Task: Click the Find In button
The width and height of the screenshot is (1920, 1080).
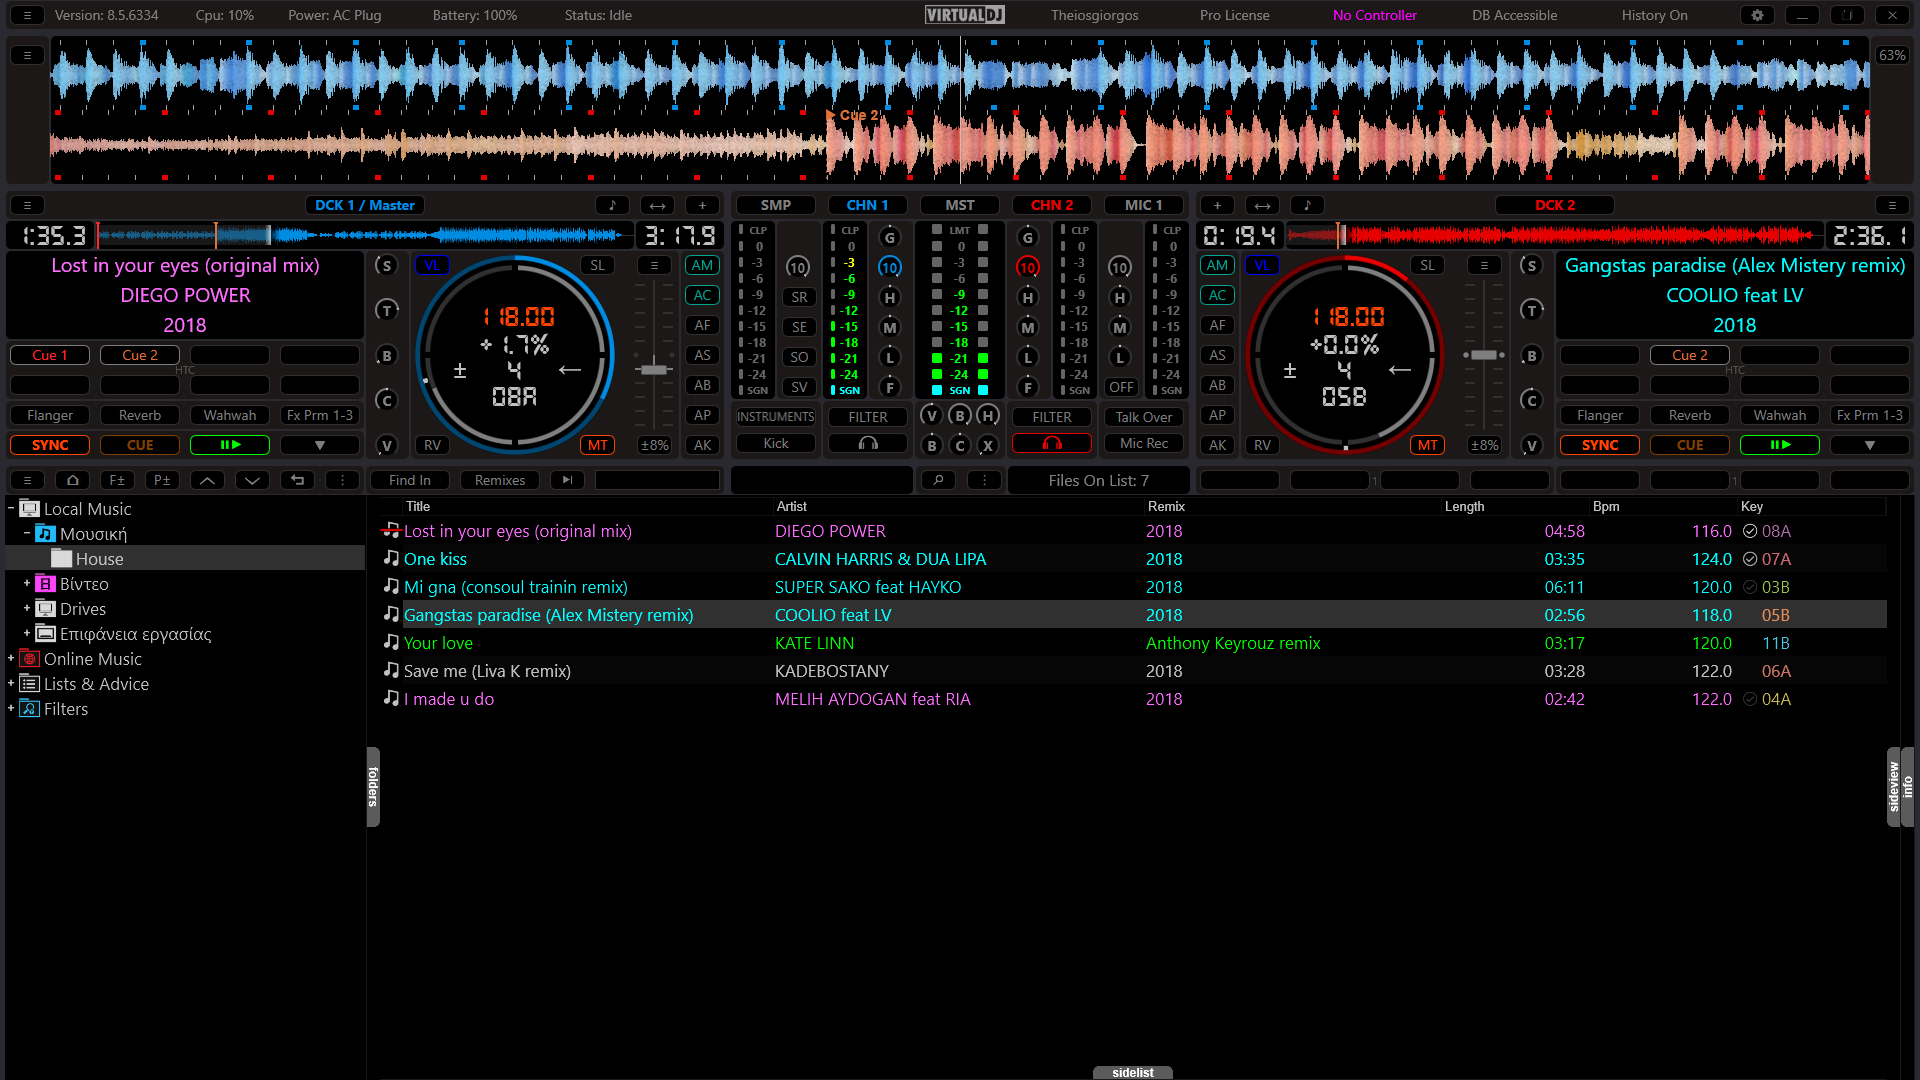Action: [410, 480]
